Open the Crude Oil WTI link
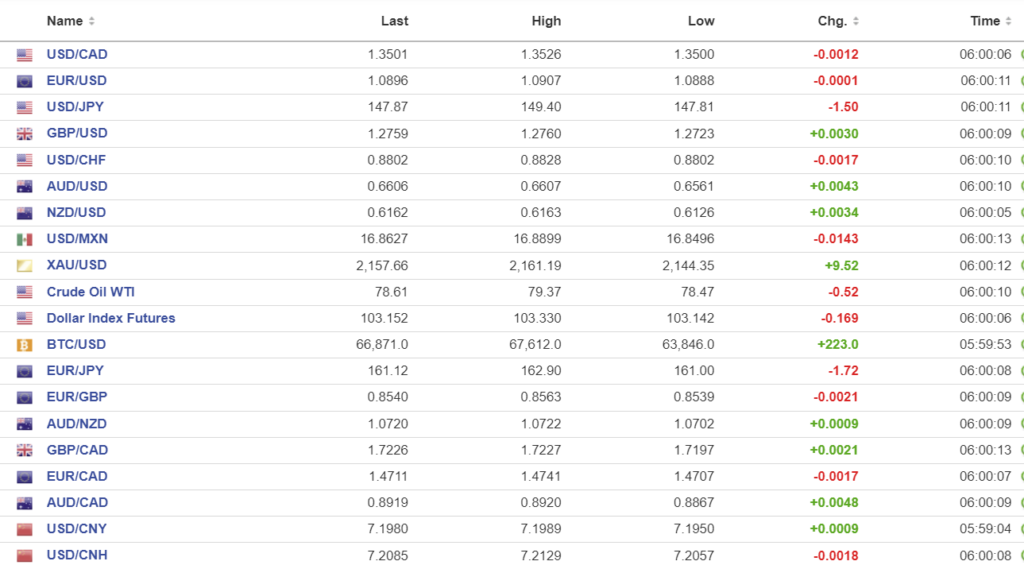 click(x=90, y=292)
